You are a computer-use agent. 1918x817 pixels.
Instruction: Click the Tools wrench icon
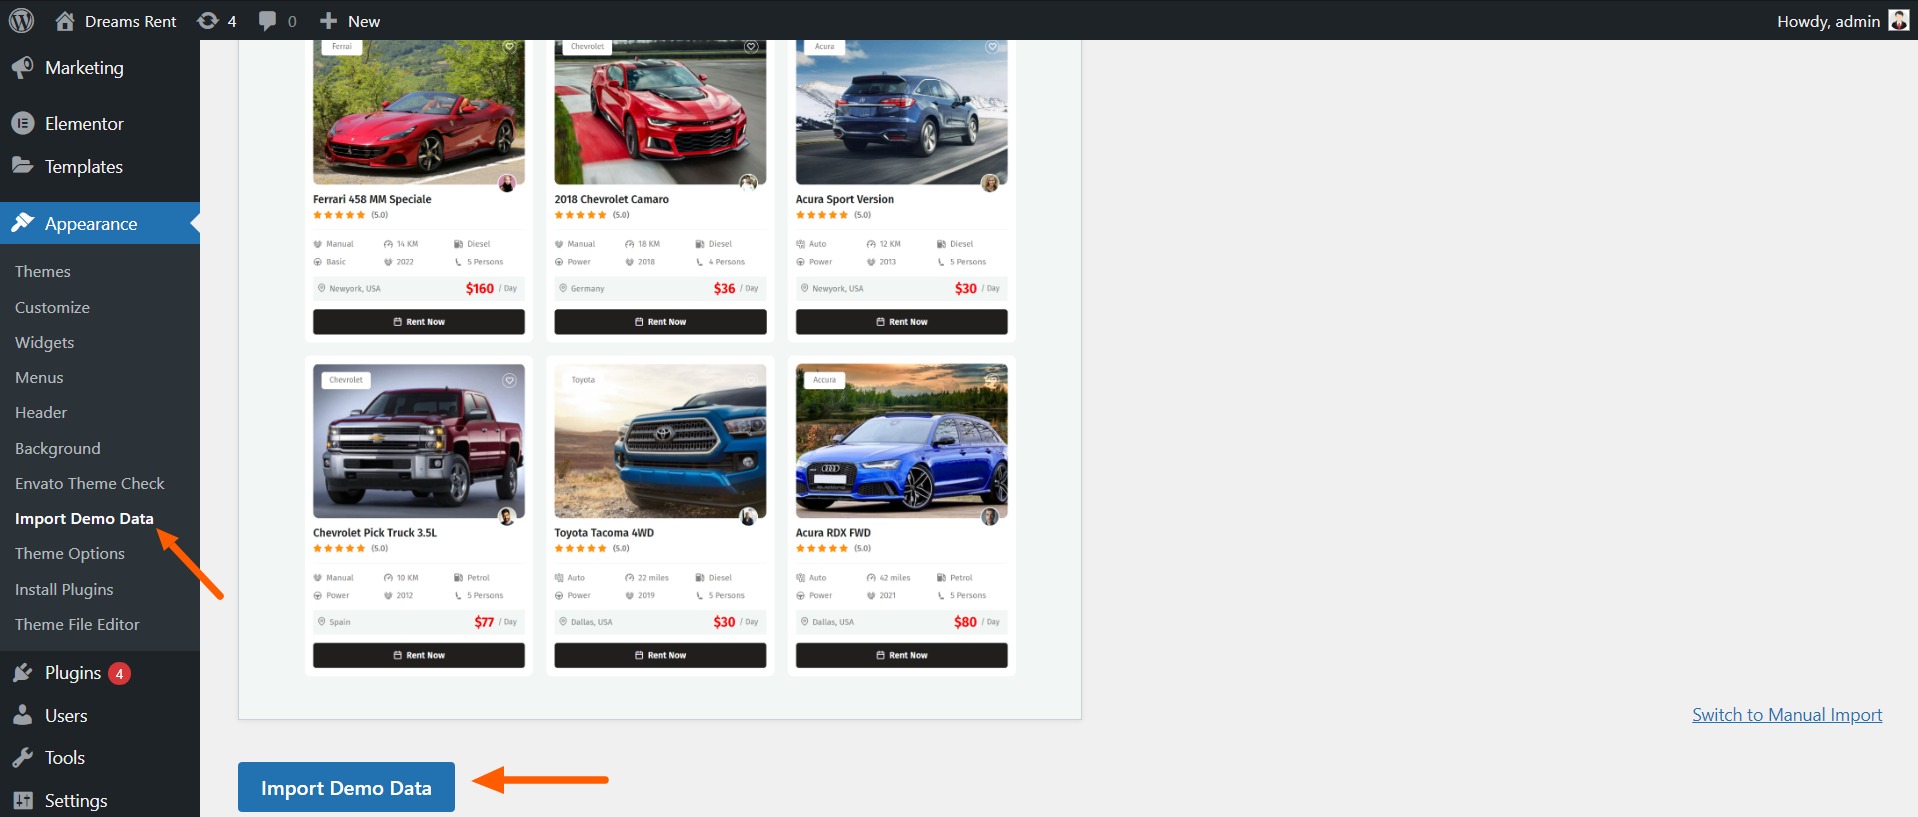coord(22,757)
